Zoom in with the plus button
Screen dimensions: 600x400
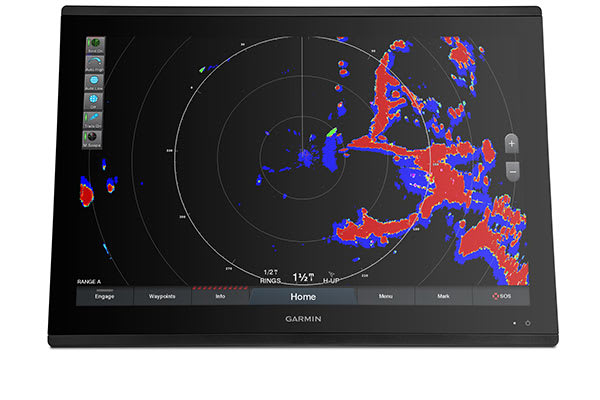(x=512, y=143)
